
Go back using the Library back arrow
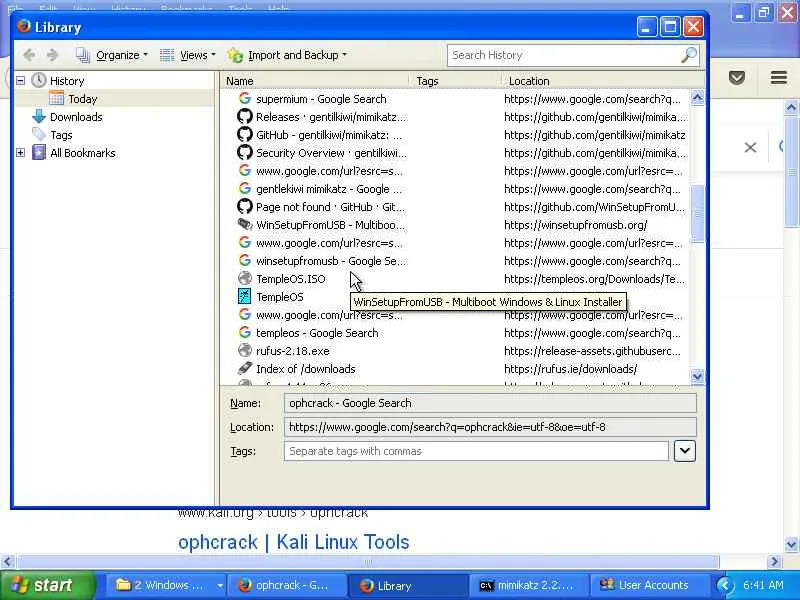29,55
